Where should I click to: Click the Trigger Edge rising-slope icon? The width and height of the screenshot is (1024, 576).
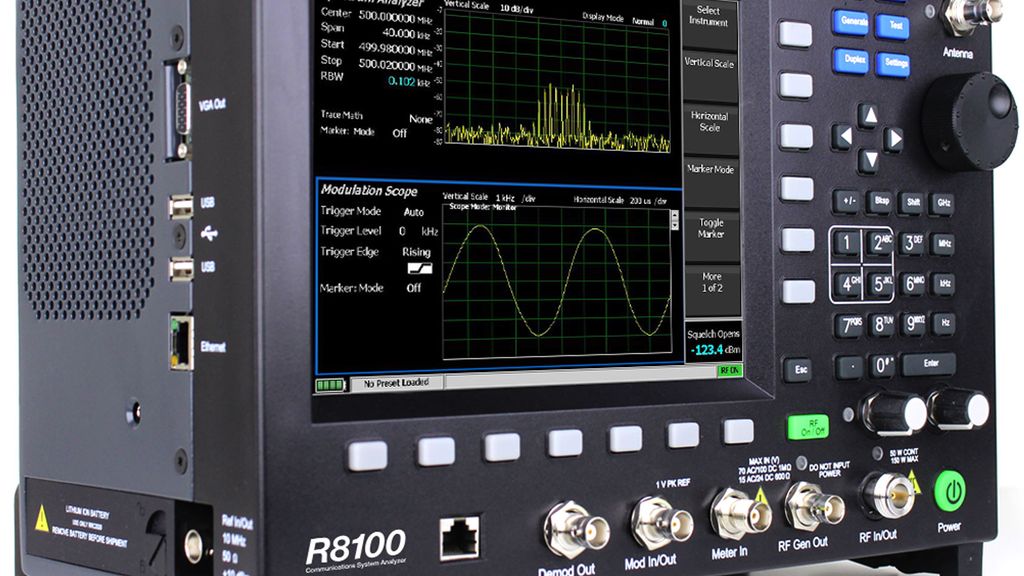click(x=420, y=268)
